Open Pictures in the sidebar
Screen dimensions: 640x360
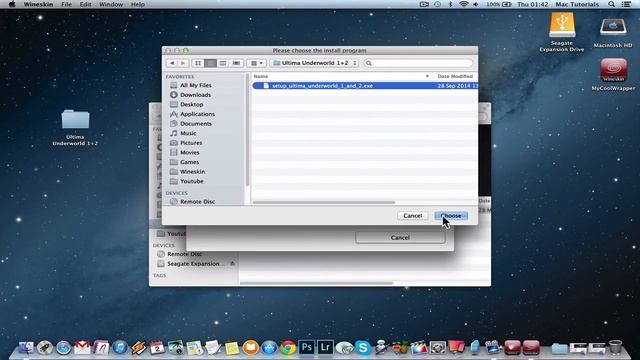pyautogui.click(x=191, y=143)
